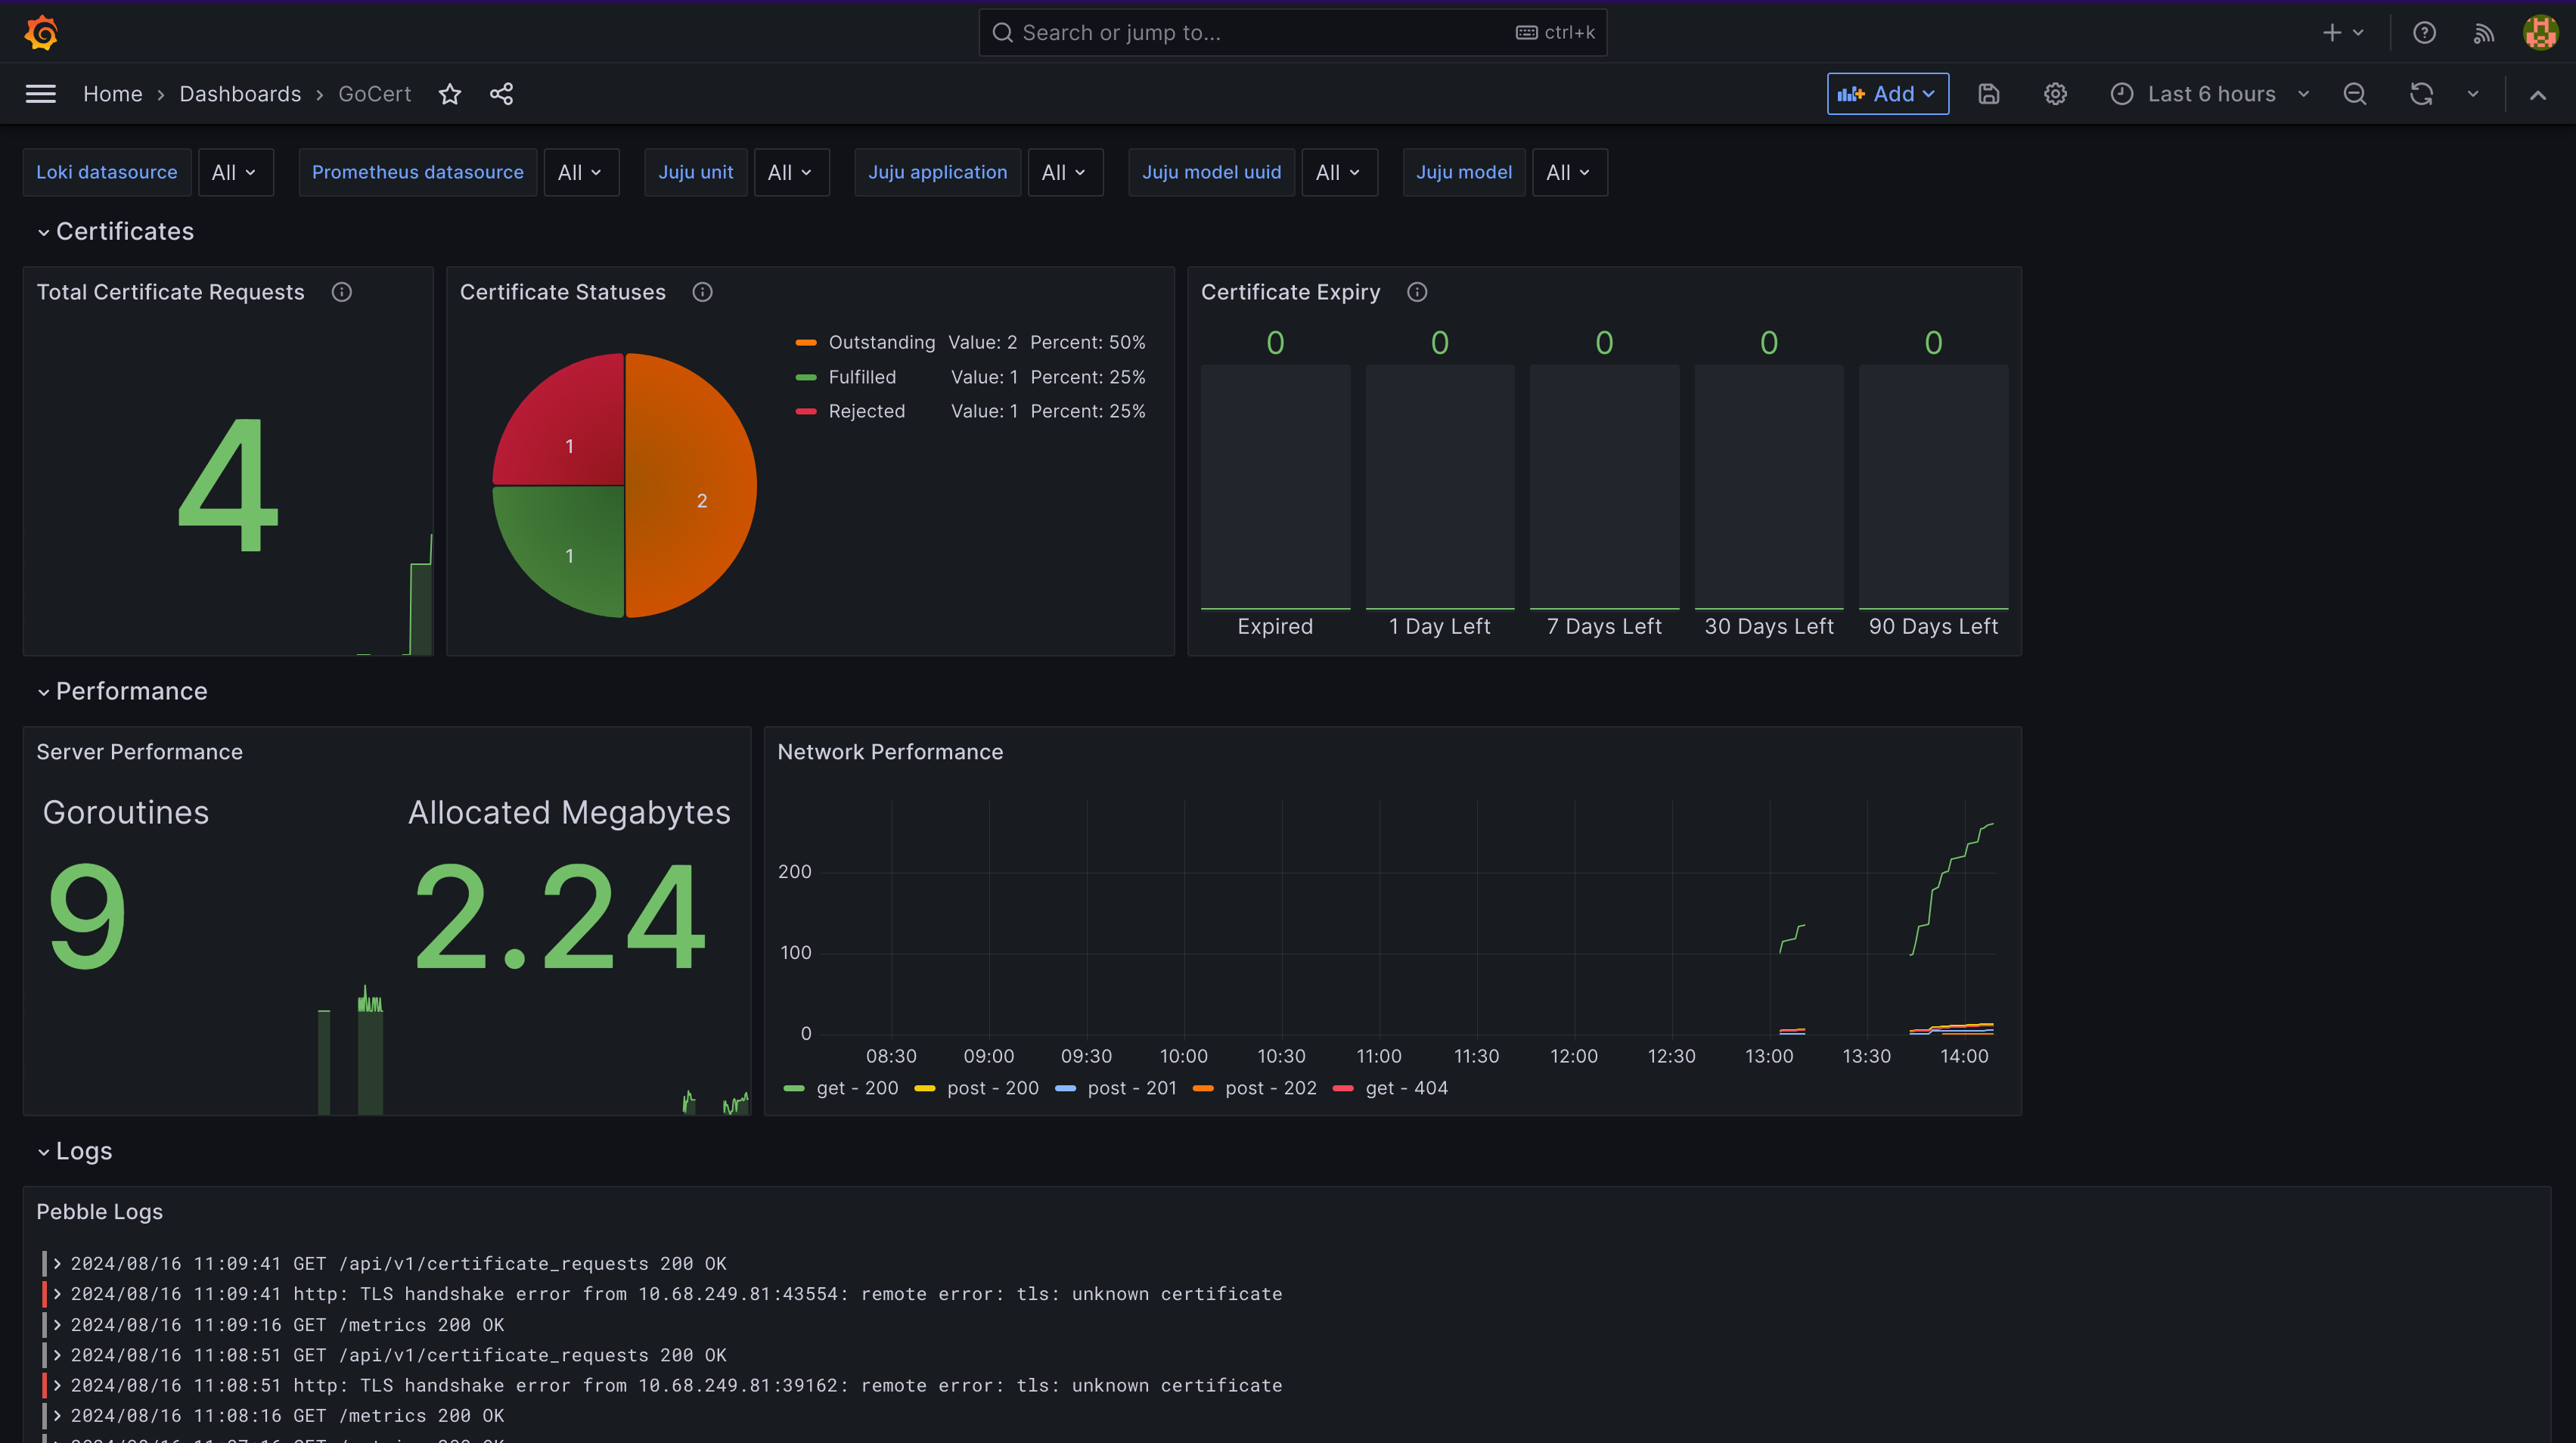Open the news feed icon
The width and height of the screenshot is (2576, 1443).
[x=2483, y=33]
